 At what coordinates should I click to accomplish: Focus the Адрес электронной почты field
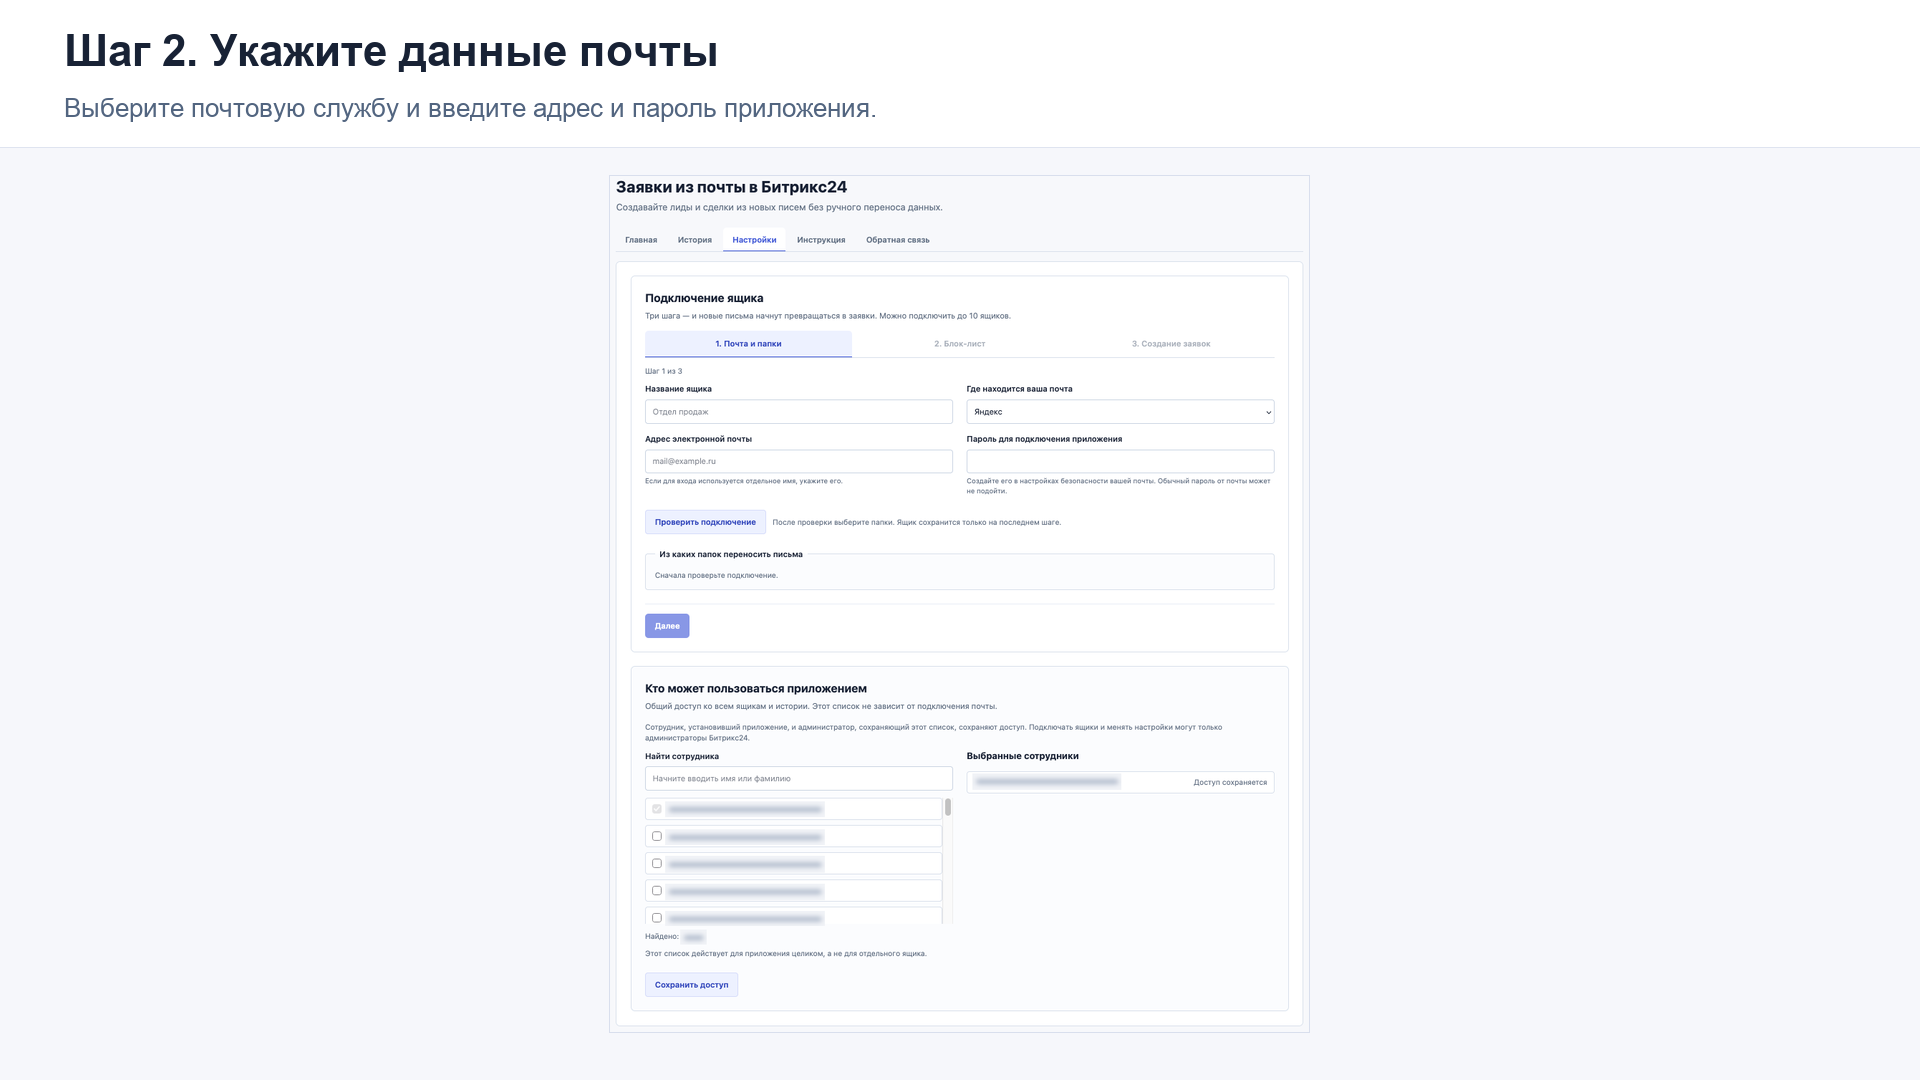pos(799,461)
